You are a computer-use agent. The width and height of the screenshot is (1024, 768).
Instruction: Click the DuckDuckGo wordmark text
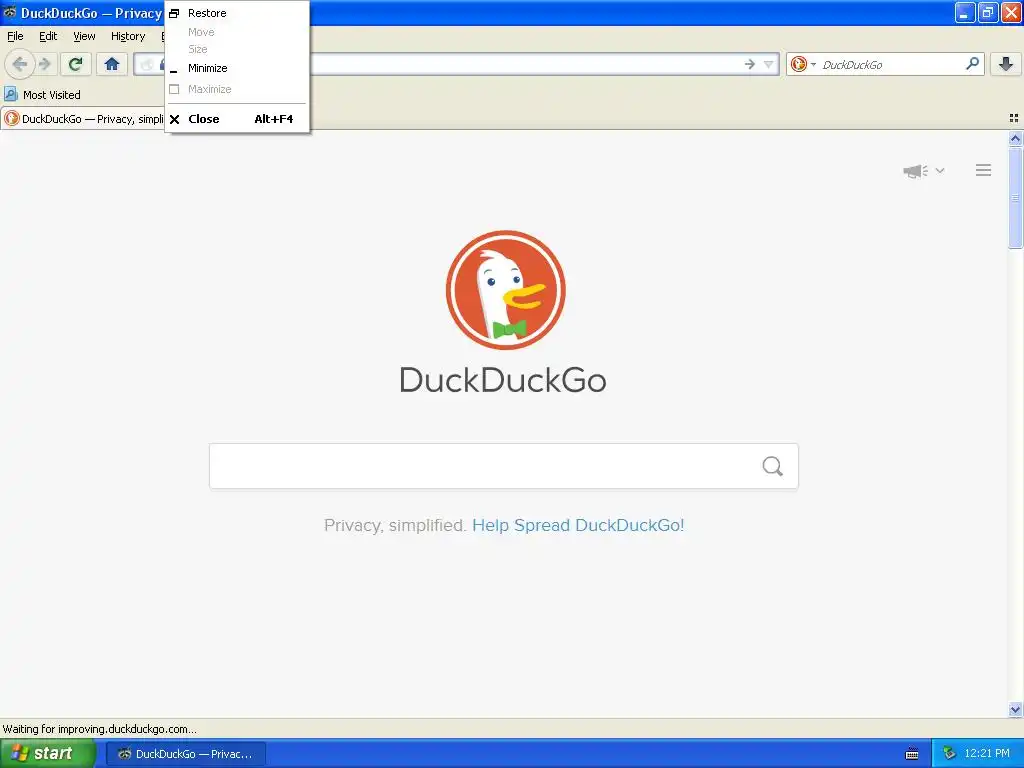point(503,380)
